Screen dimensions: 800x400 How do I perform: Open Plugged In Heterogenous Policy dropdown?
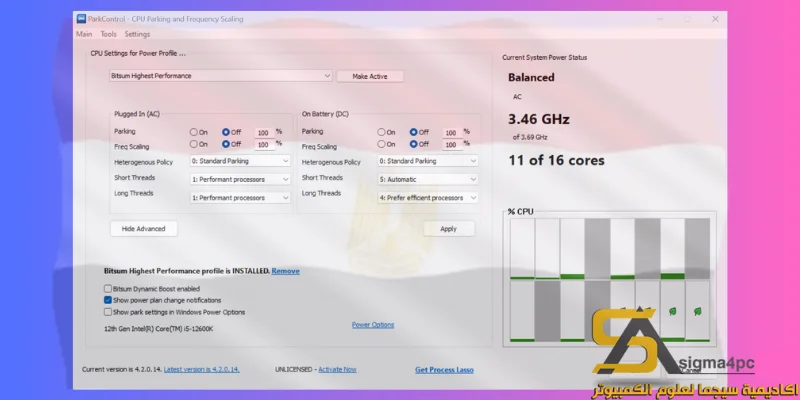240,161
